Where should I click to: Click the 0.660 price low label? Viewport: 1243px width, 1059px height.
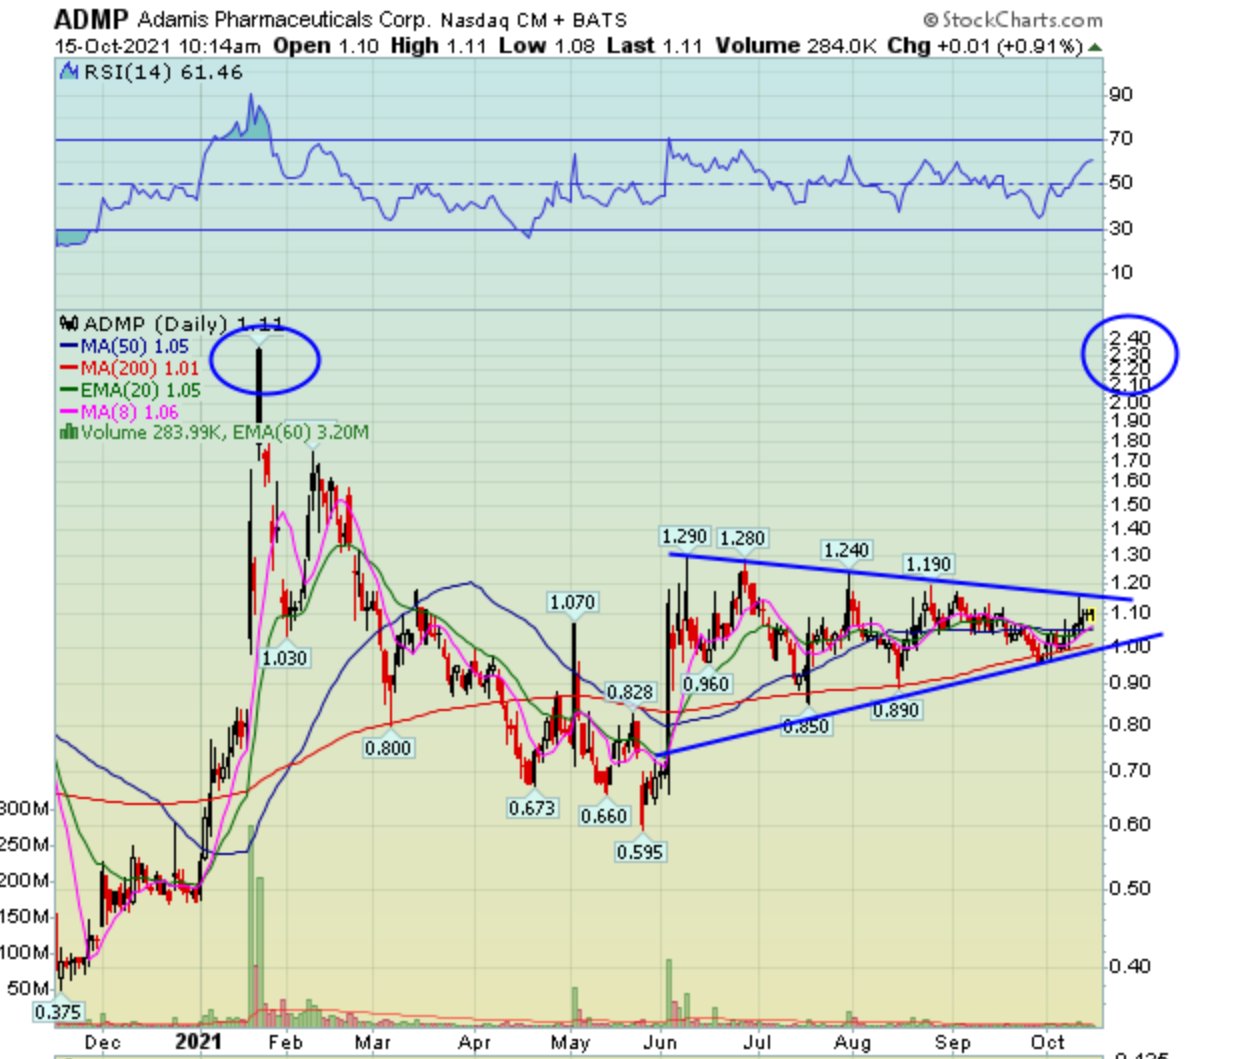coord(604,816)
